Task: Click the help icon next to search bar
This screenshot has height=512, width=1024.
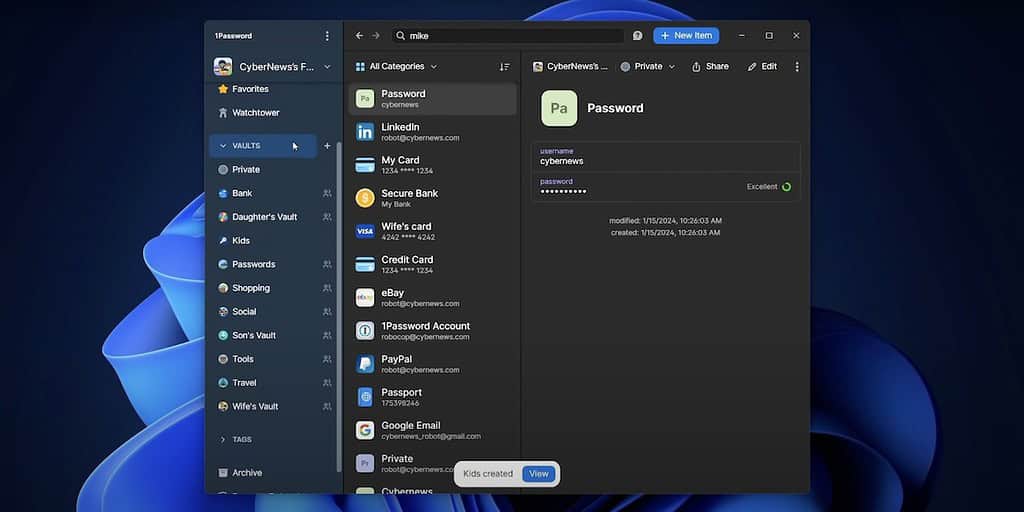Action: click(x=638, y=36)
